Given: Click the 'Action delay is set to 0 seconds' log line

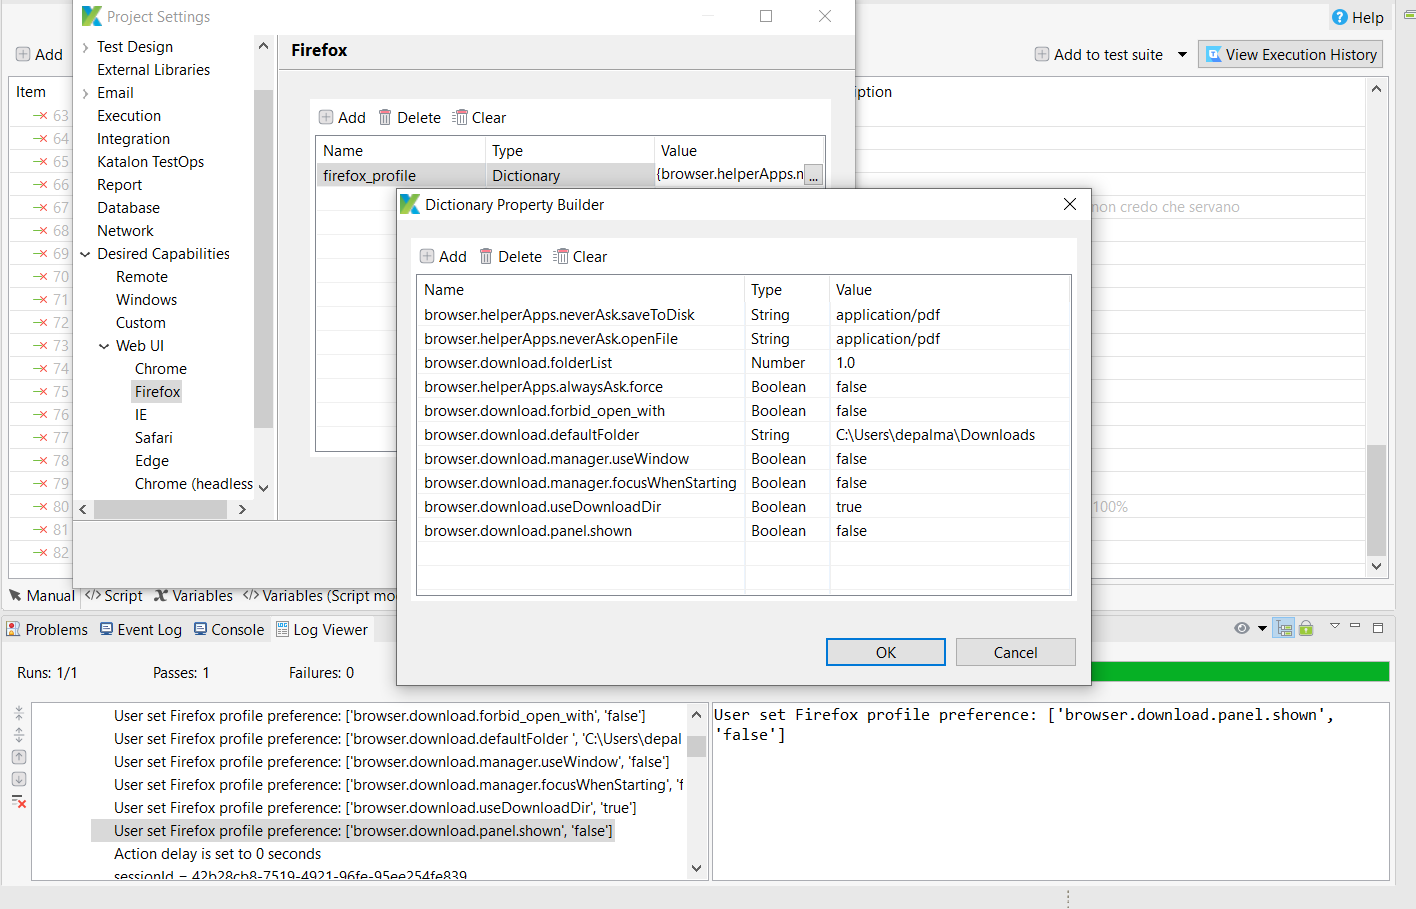Looking at the screenshot, I should [218, 854].
